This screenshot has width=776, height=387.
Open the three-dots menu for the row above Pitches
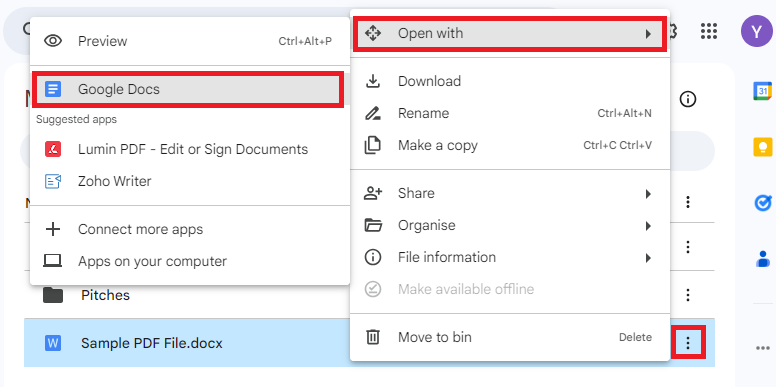688,246
